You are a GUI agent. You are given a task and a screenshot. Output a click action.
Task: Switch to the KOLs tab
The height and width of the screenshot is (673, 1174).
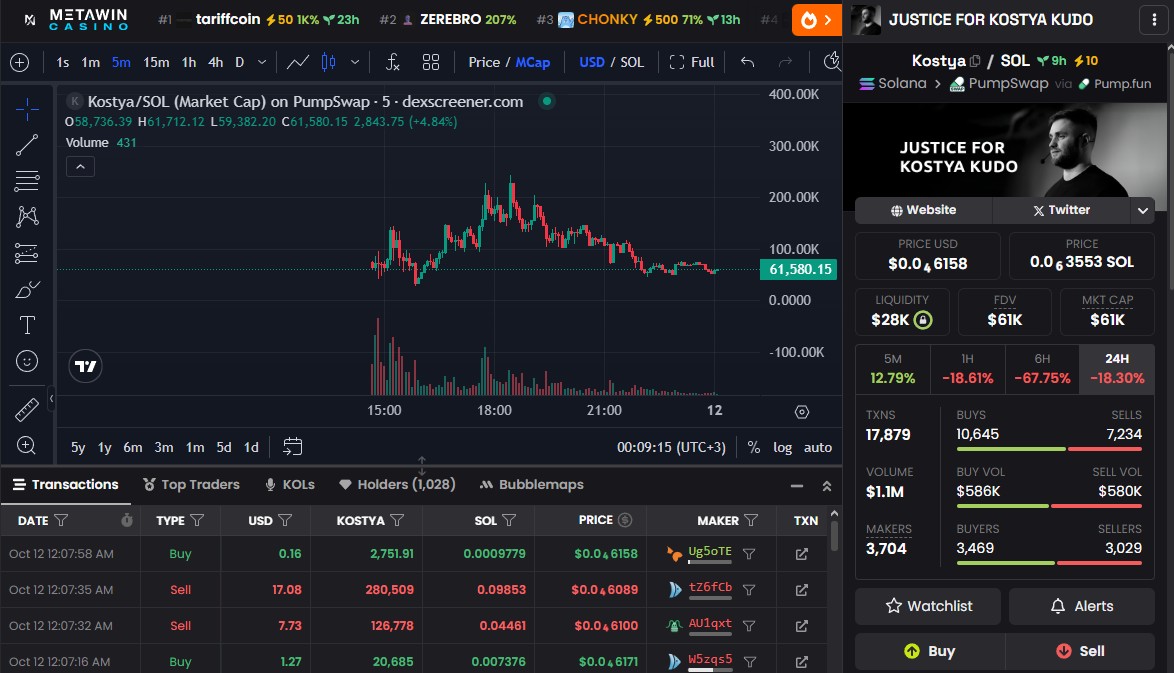[x=290, y=484]
